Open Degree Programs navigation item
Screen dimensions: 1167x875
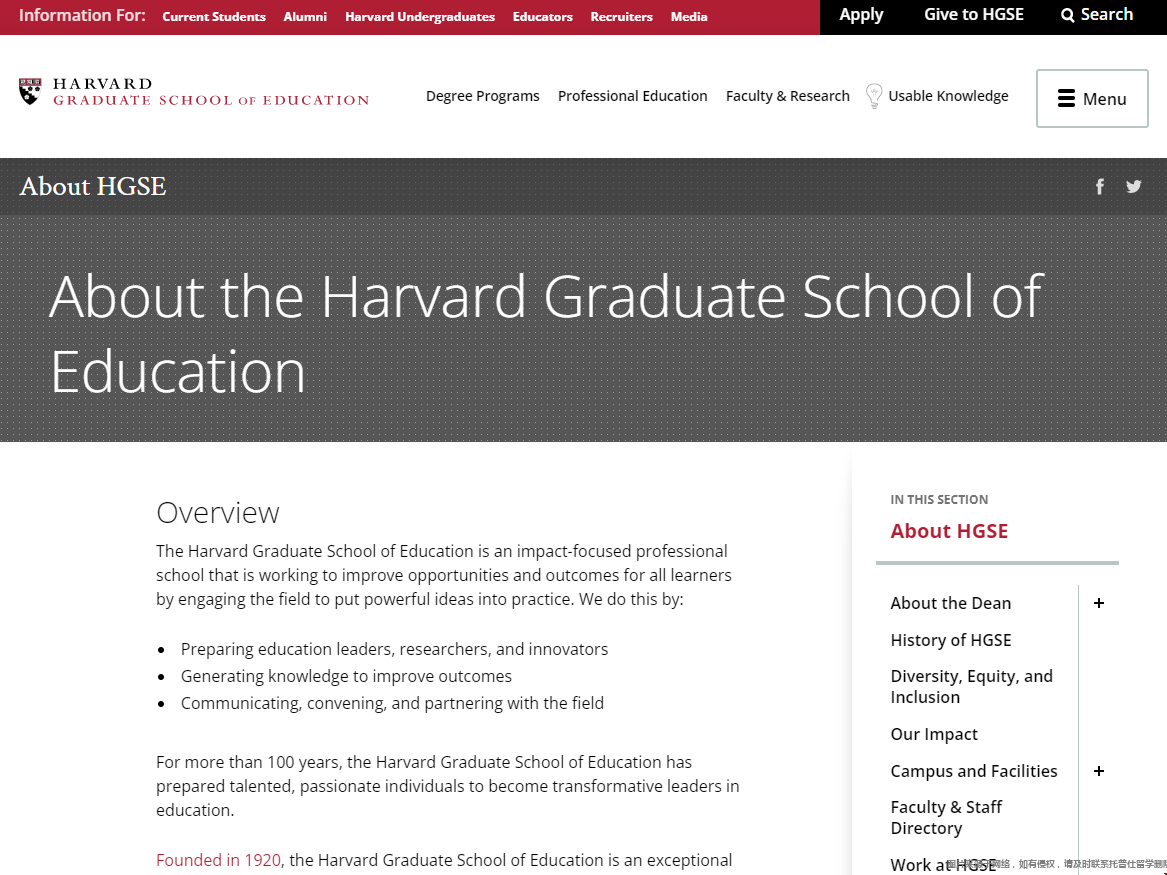(482, 96)
